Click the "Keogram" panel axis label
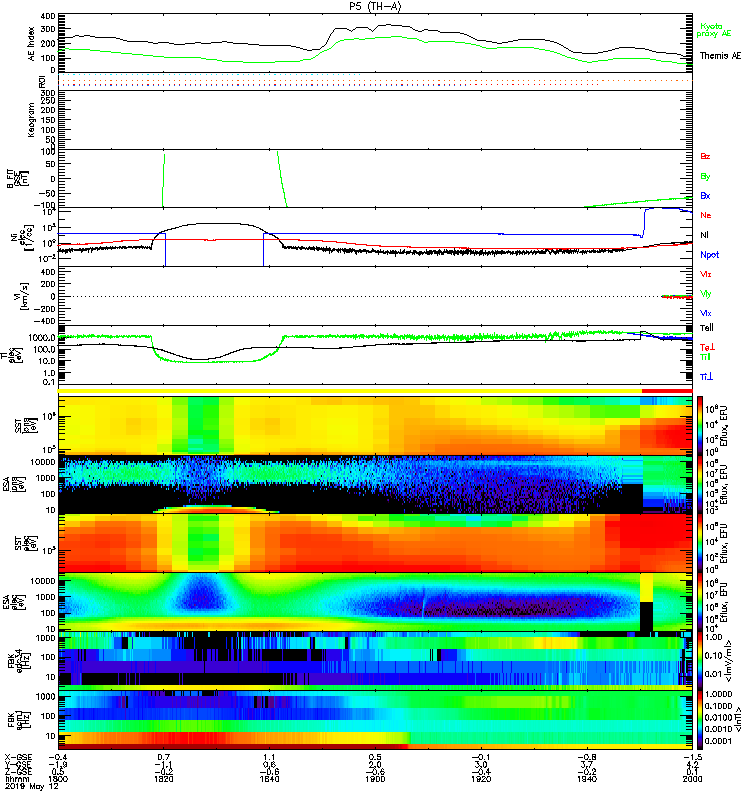Screen dimensions: 750x800 pyautogui.click(x=31, y=120)
